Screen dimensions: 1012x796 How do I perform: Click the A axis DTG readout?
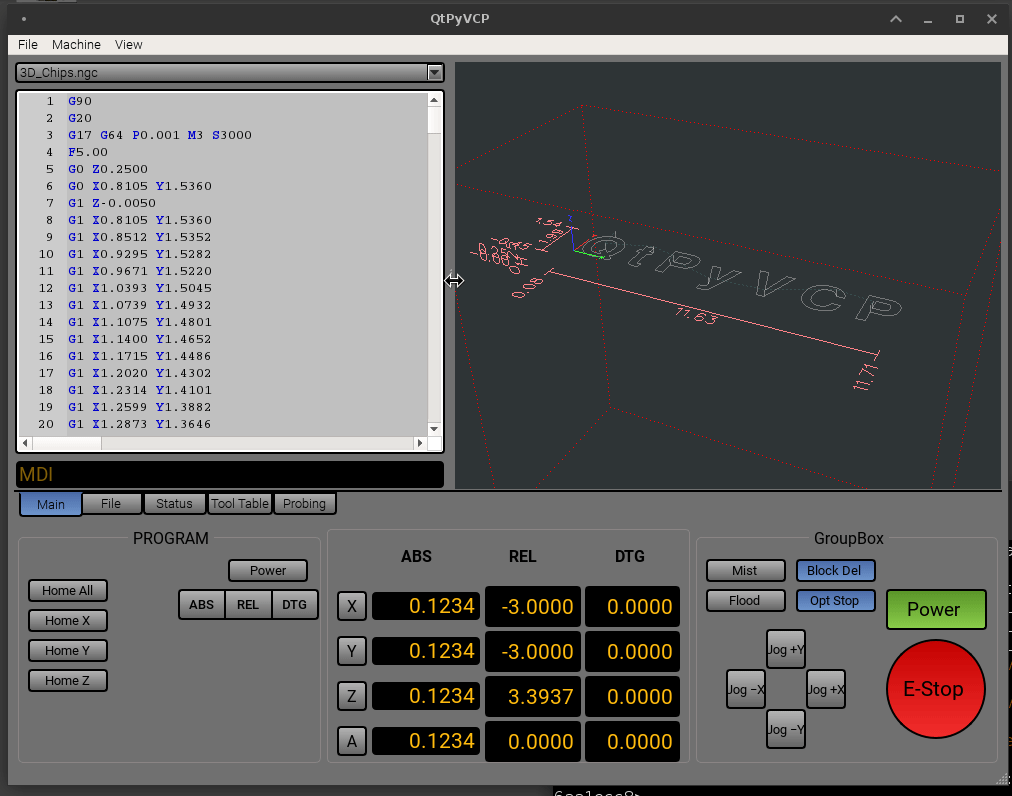pos(632,742)
